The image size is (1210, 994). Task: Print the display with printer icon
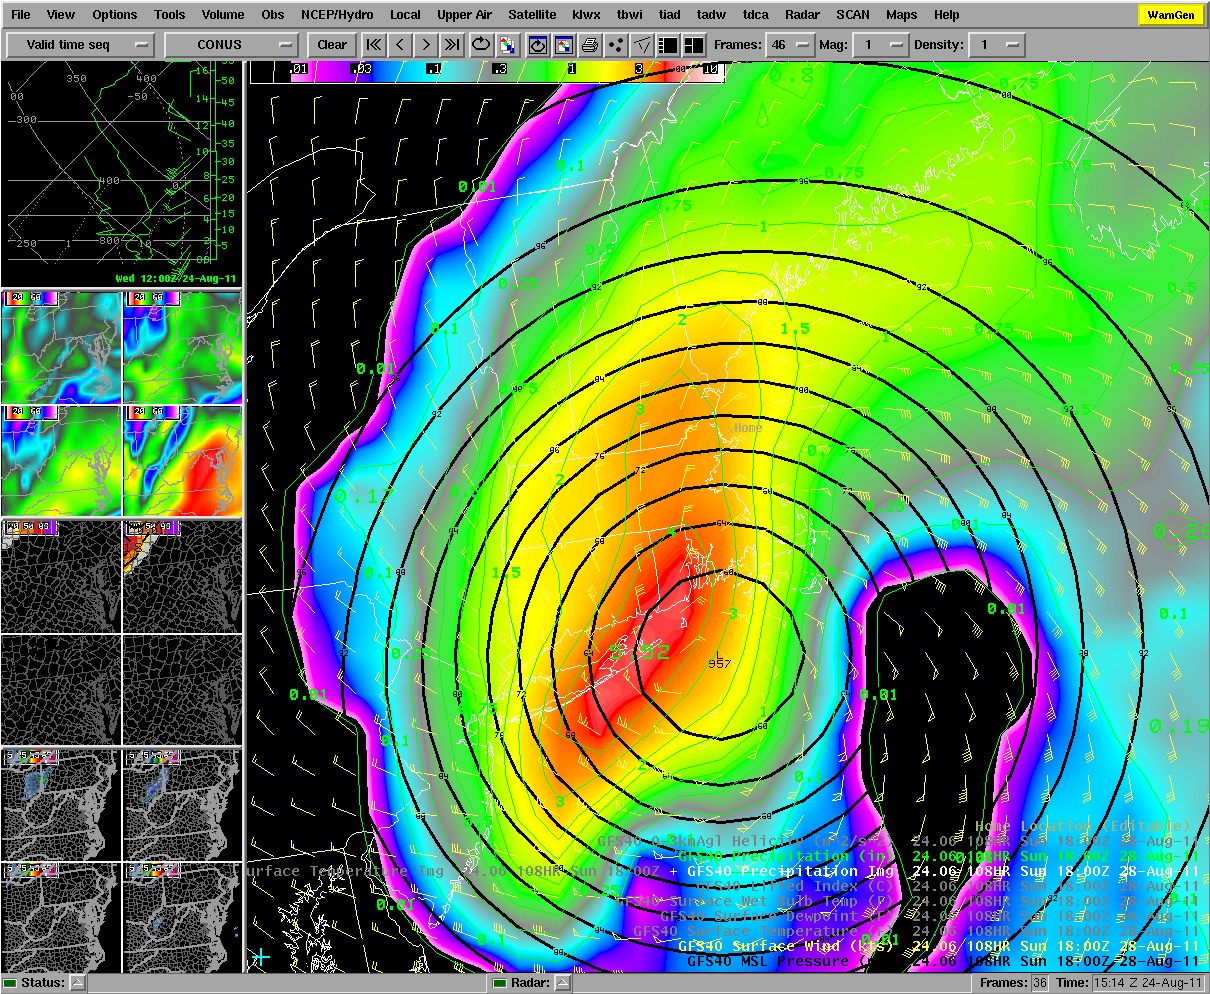(x=590, y=45)
